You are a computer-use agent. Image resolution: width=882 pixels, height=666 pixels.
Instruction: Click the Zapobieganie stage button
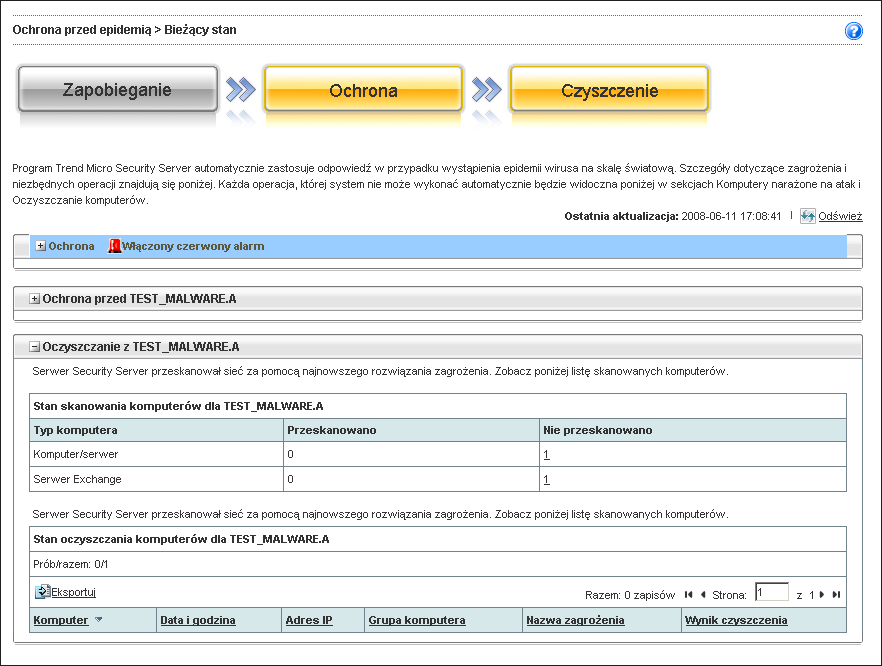click(118, 89)
